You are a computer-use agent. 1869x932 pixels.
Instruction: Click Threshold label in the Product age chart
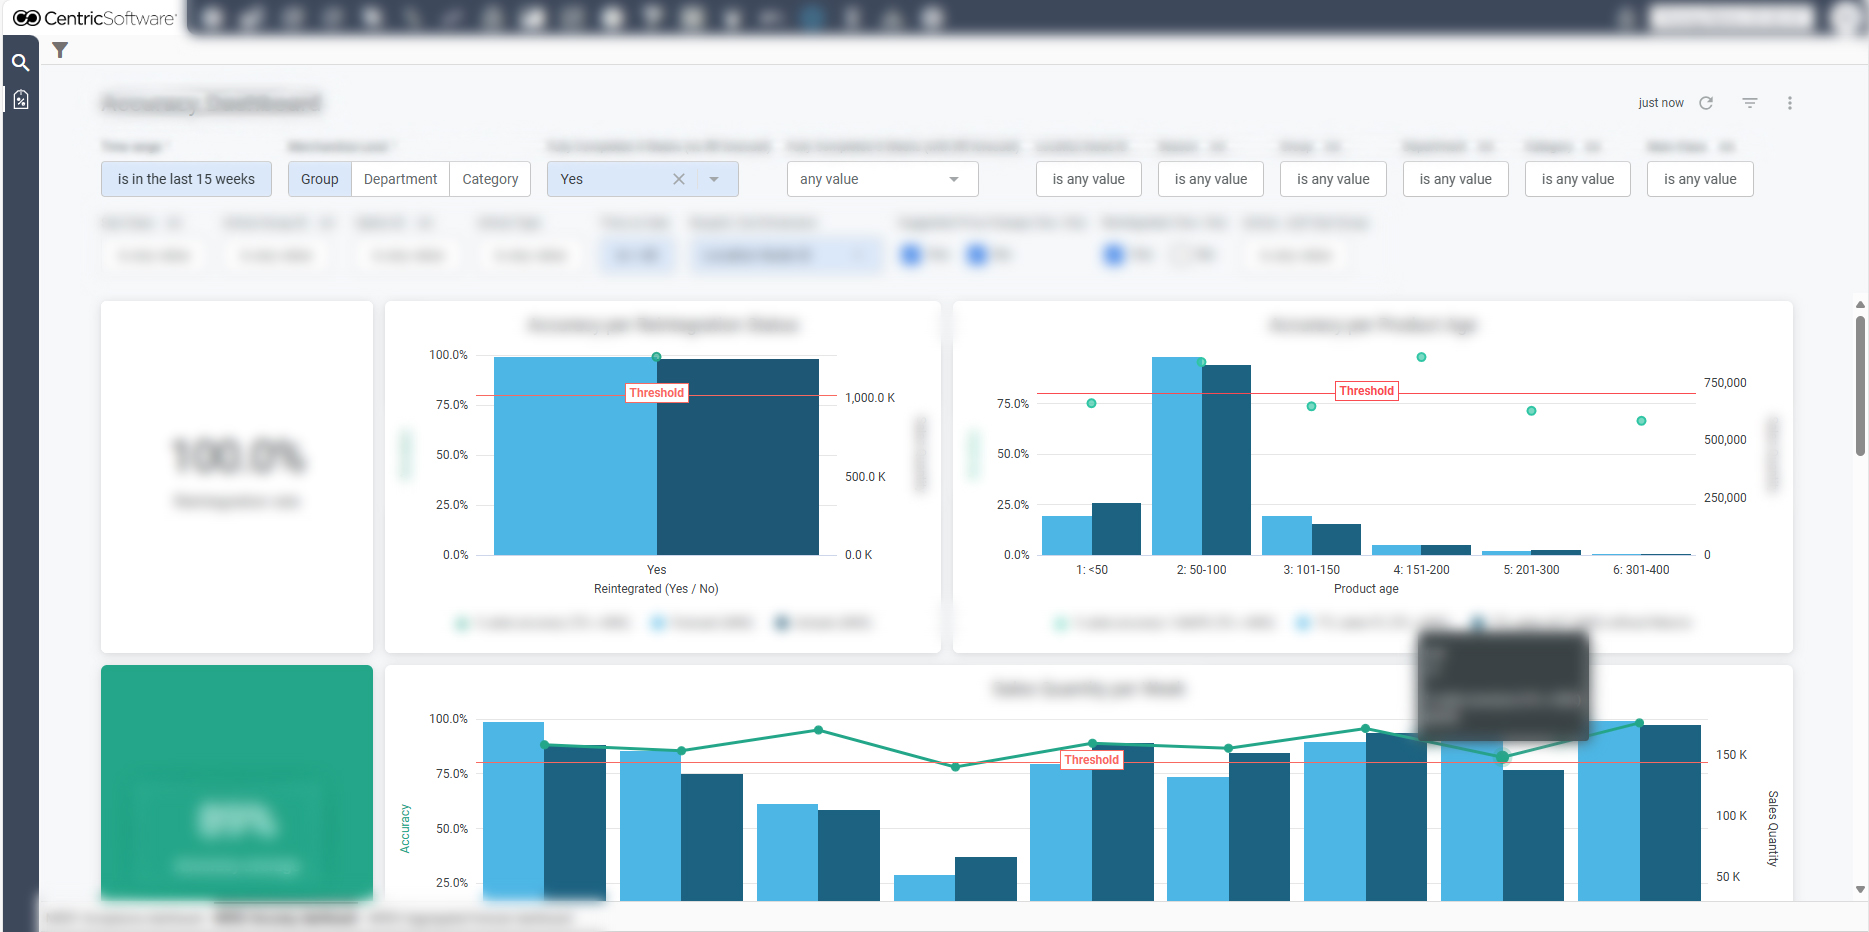1367,391
